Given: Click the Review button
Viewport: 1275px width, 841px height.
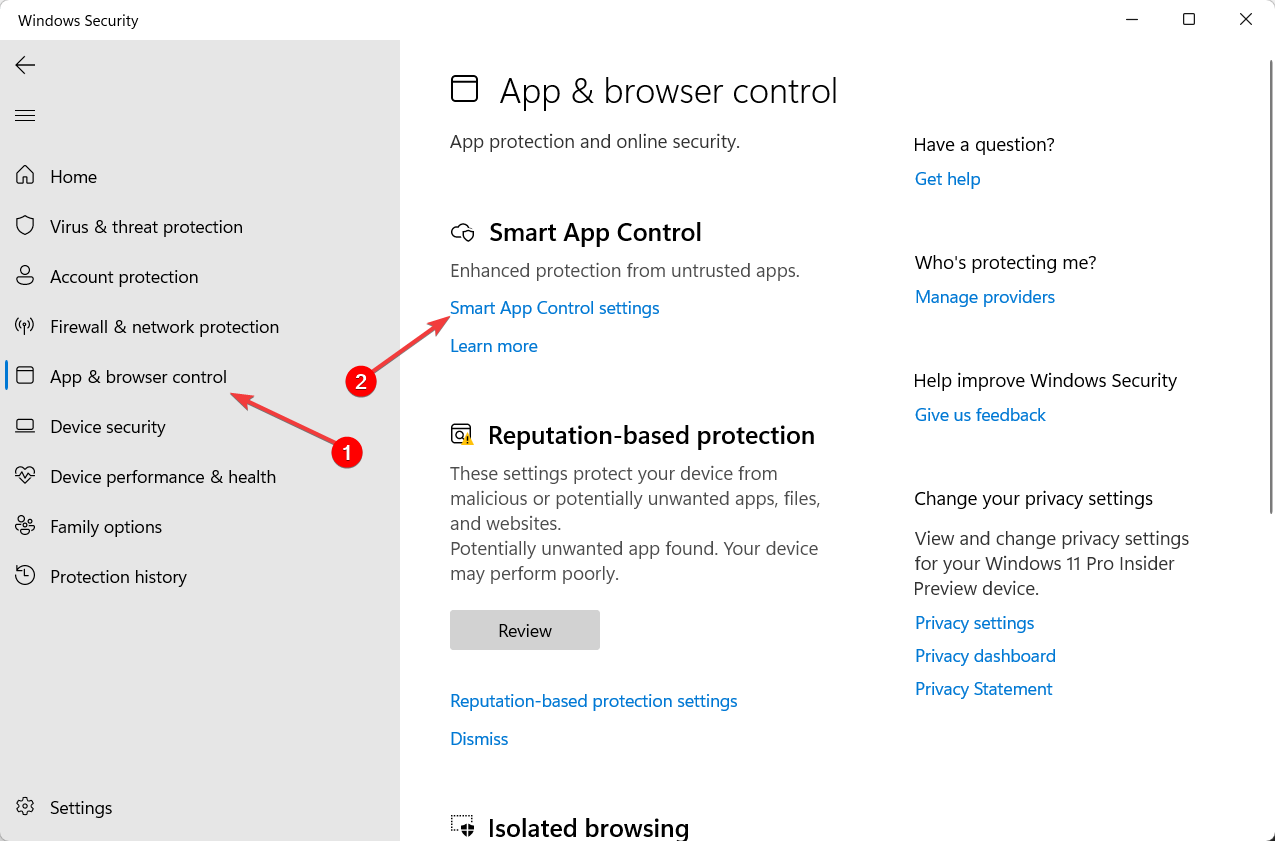Looking at the screenshot, I should pyautogui.click(x=524, y=629).
